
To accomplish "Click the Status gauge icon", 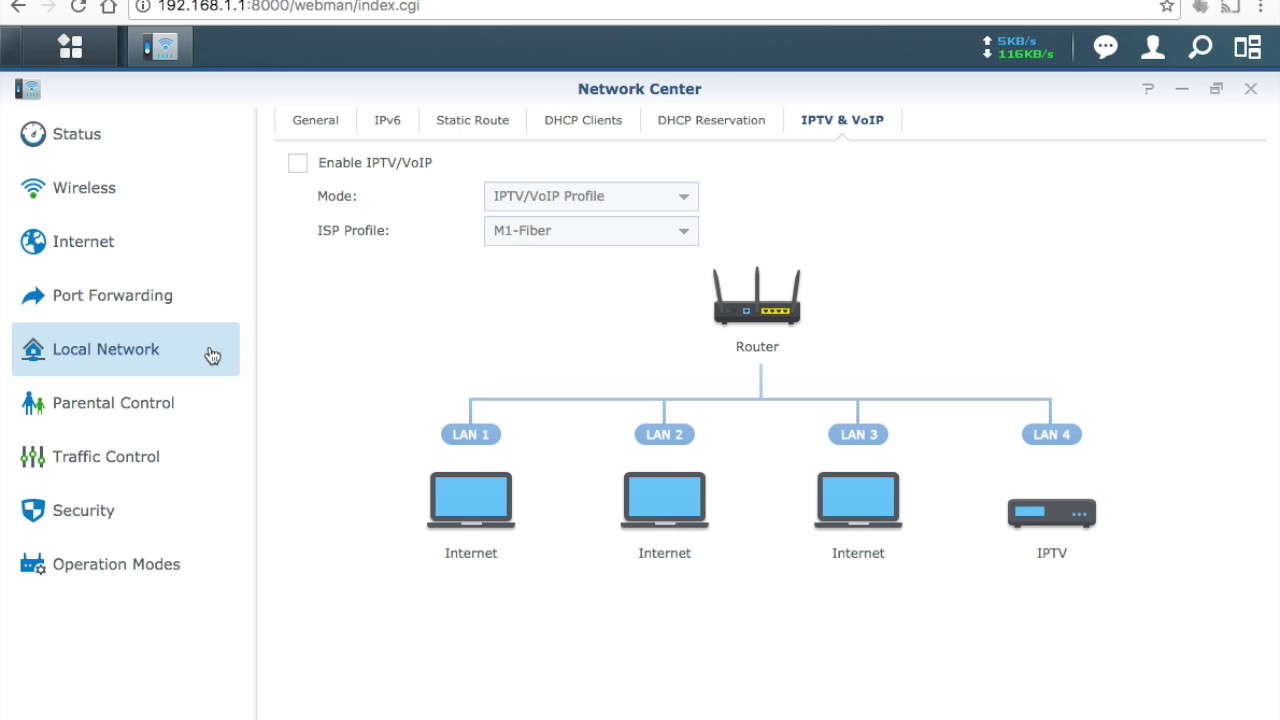I will pos(33,134).
